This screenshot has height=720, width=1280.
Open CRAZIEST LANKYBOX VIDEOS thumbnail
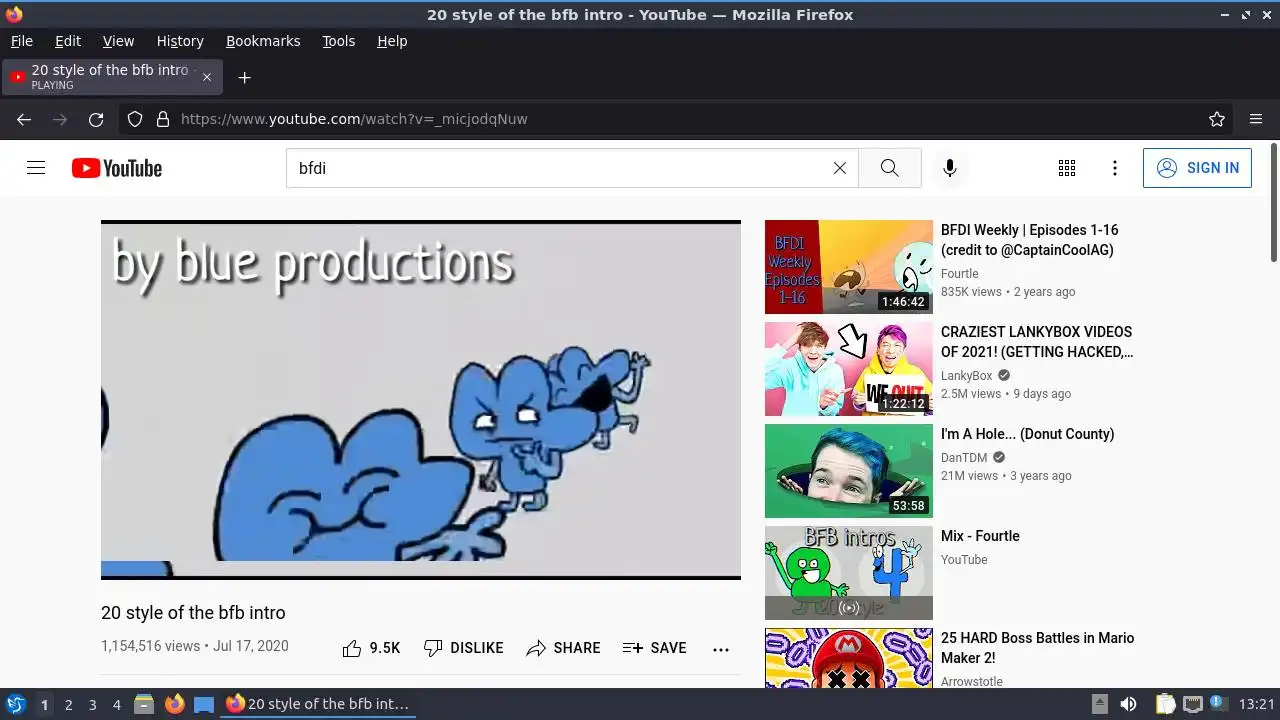(x=849, y=369)
